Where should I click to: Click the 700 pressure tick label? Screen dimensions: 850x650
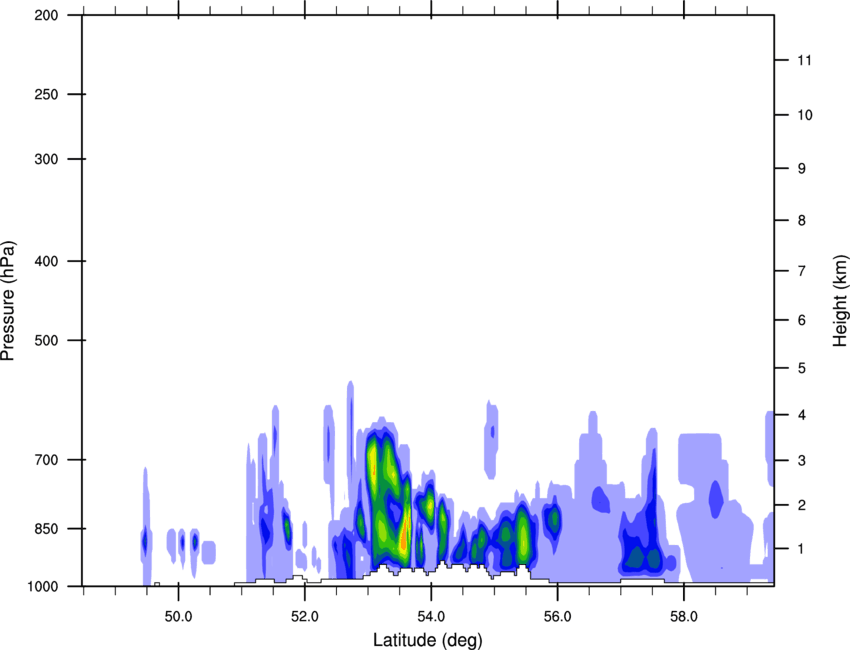coord(46,460)
